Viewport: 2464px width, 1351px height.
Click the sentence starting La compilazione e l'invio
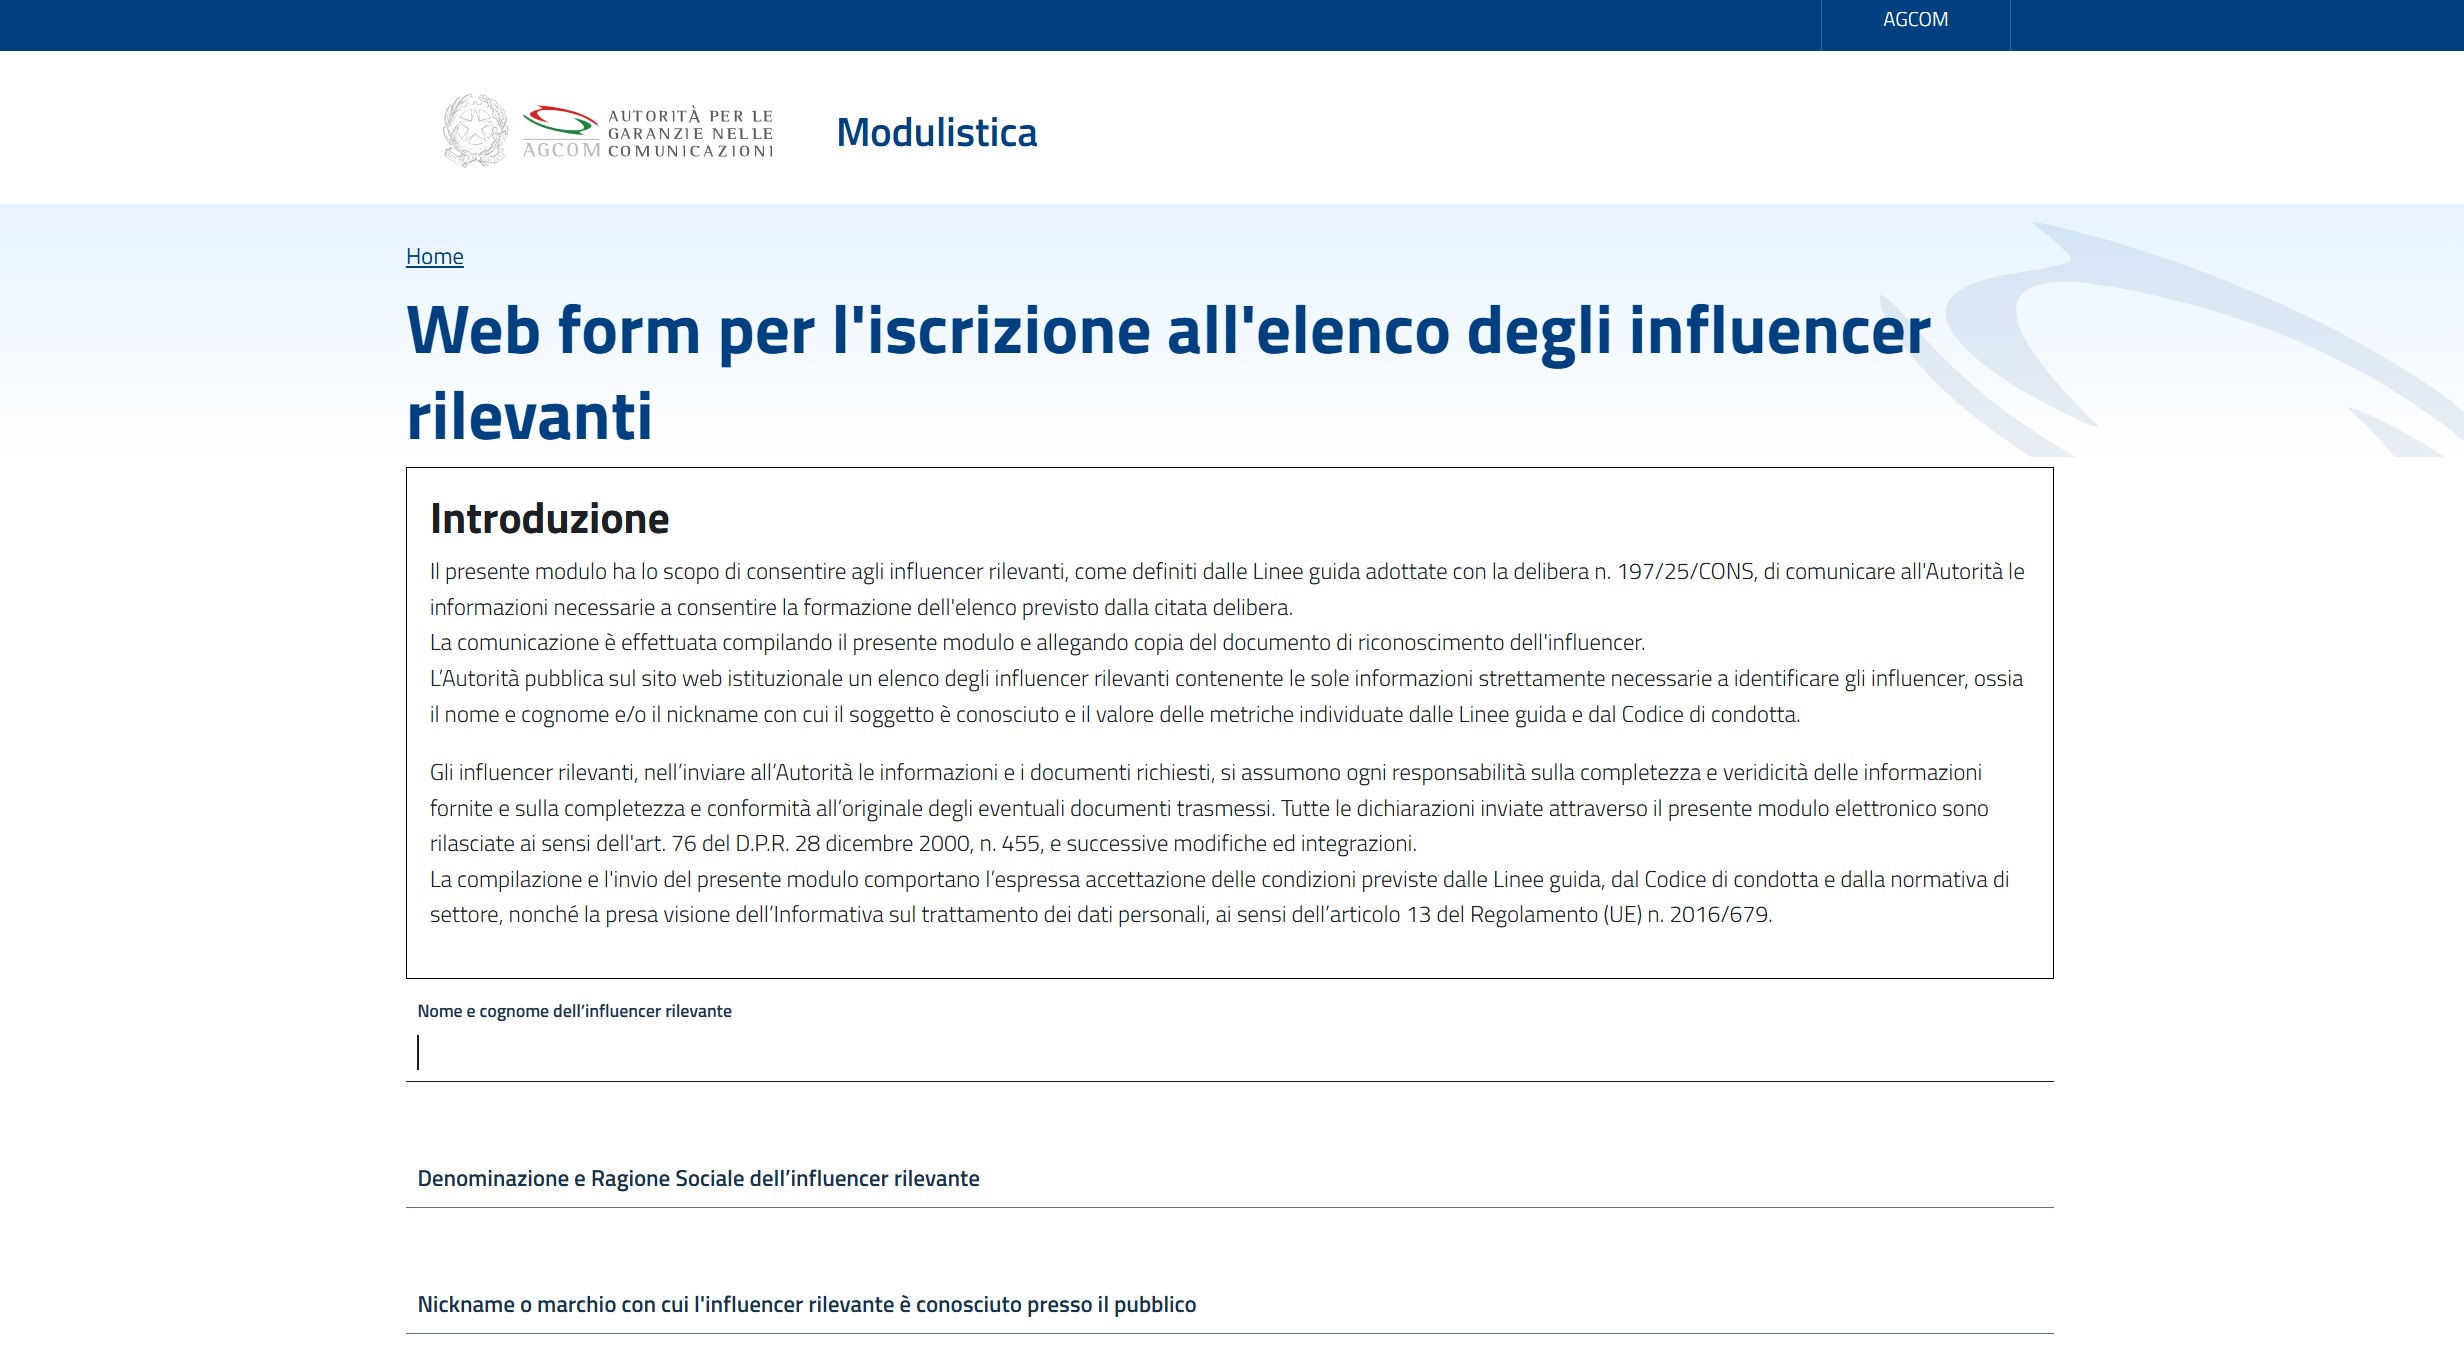[x=1218, y=880]
